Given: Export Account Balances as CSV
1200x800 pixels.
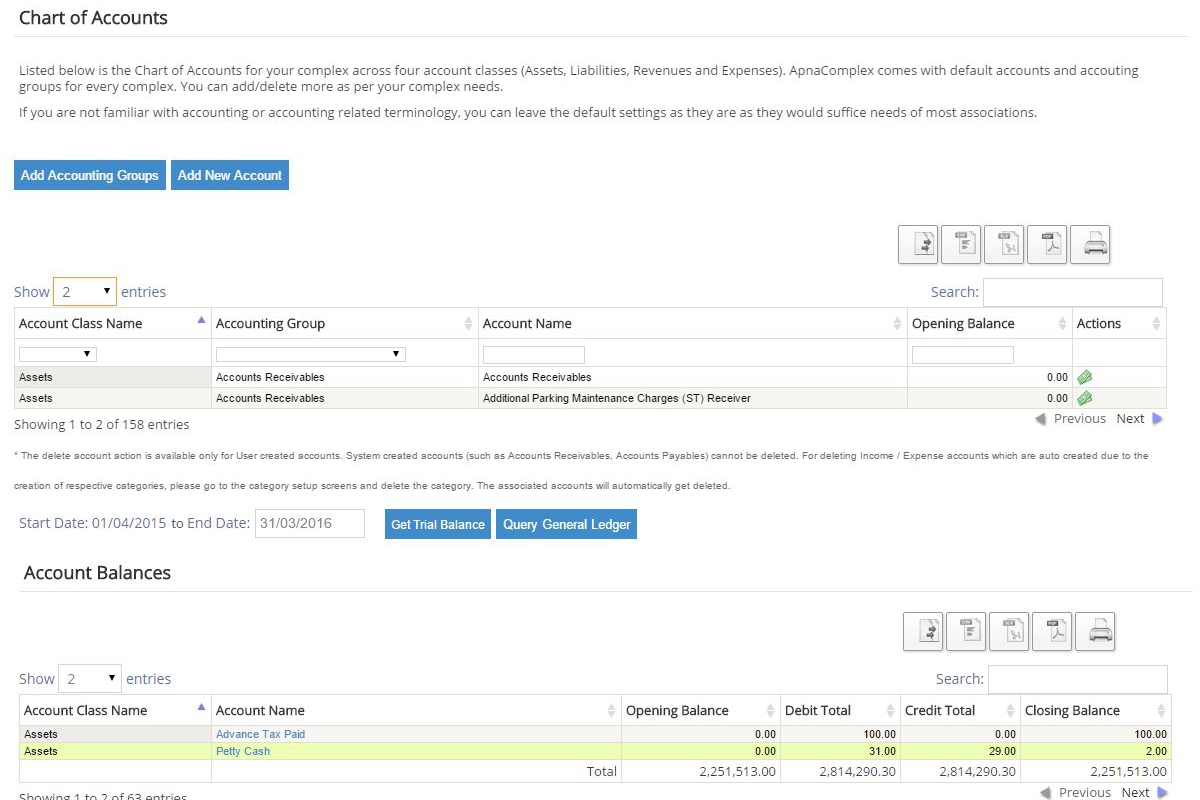Looking at the screenshot, I should click(x=965, y=631).
